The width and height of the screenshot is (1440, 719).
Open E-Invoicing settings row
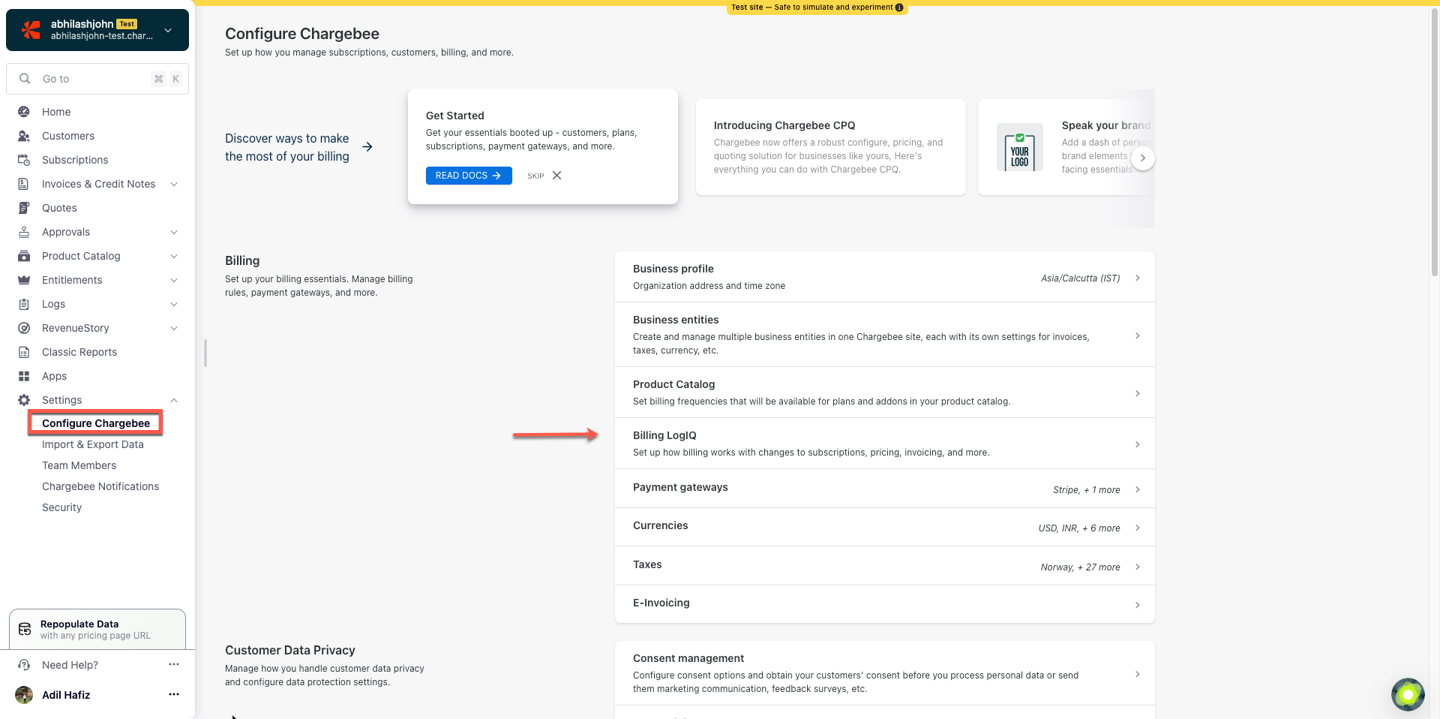[x=885, y=604]
